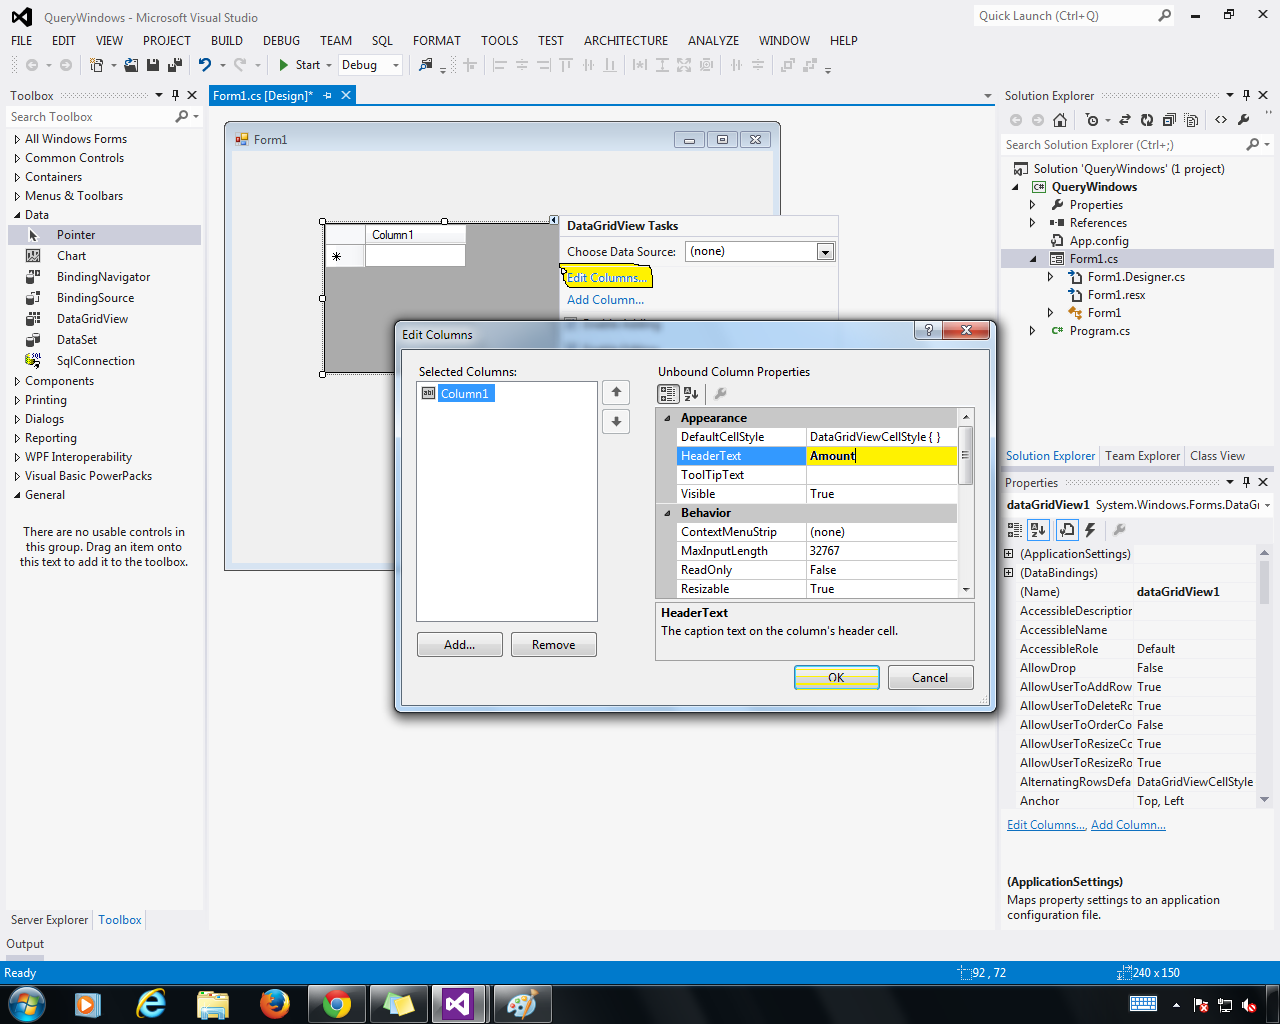Click the View Code icon in Solution Explorer

click(1222, 119)
